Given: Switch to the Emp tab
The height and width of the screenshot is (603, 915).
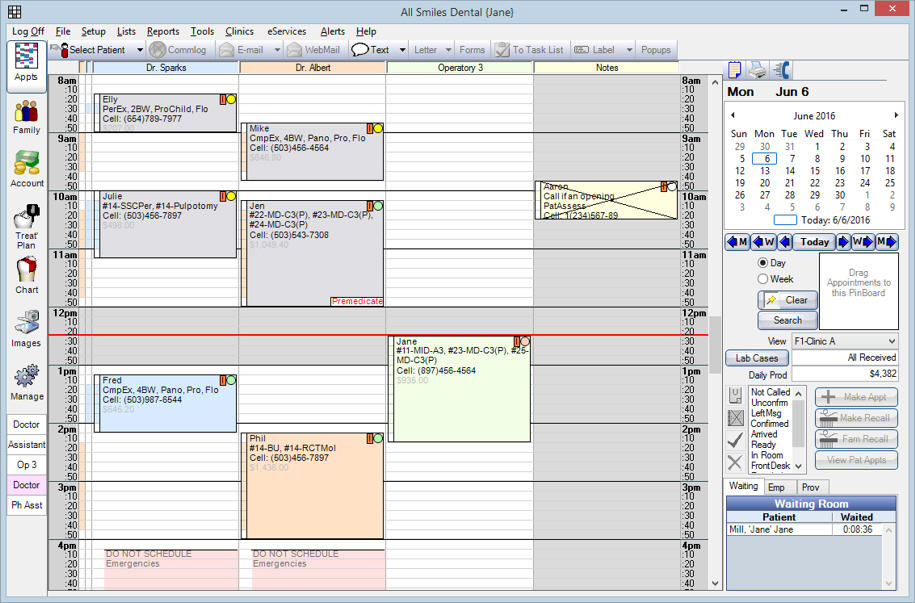Looking at the screenshot, I should (x=776, y=487).
